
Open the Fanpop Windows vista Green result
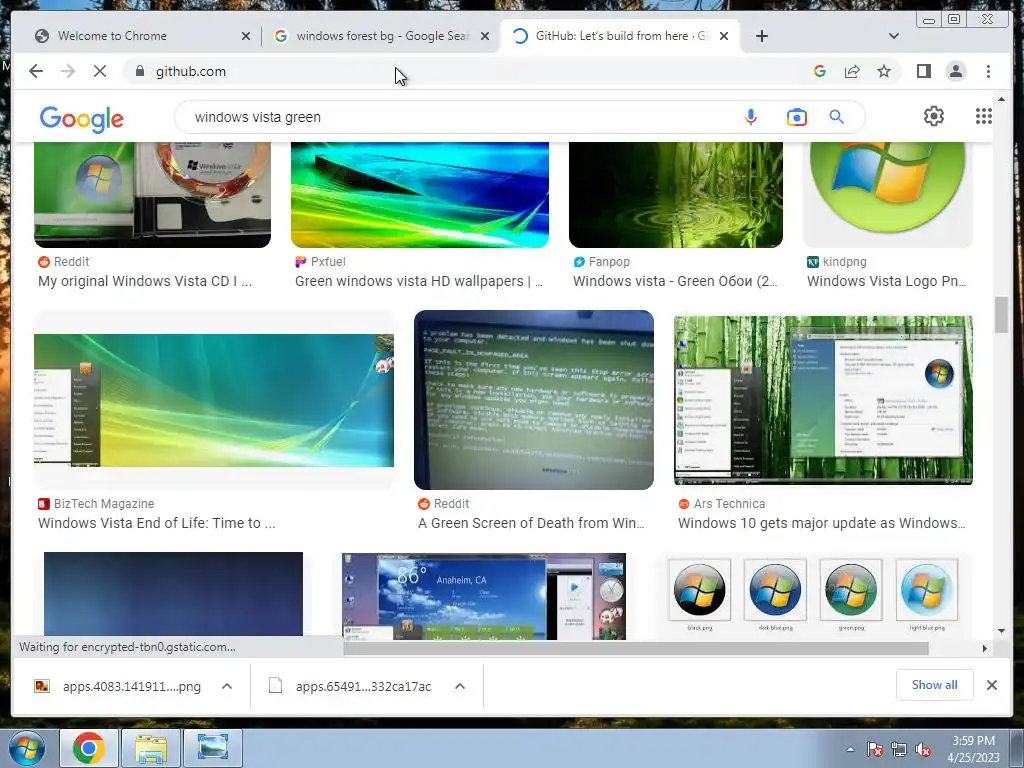675,281
